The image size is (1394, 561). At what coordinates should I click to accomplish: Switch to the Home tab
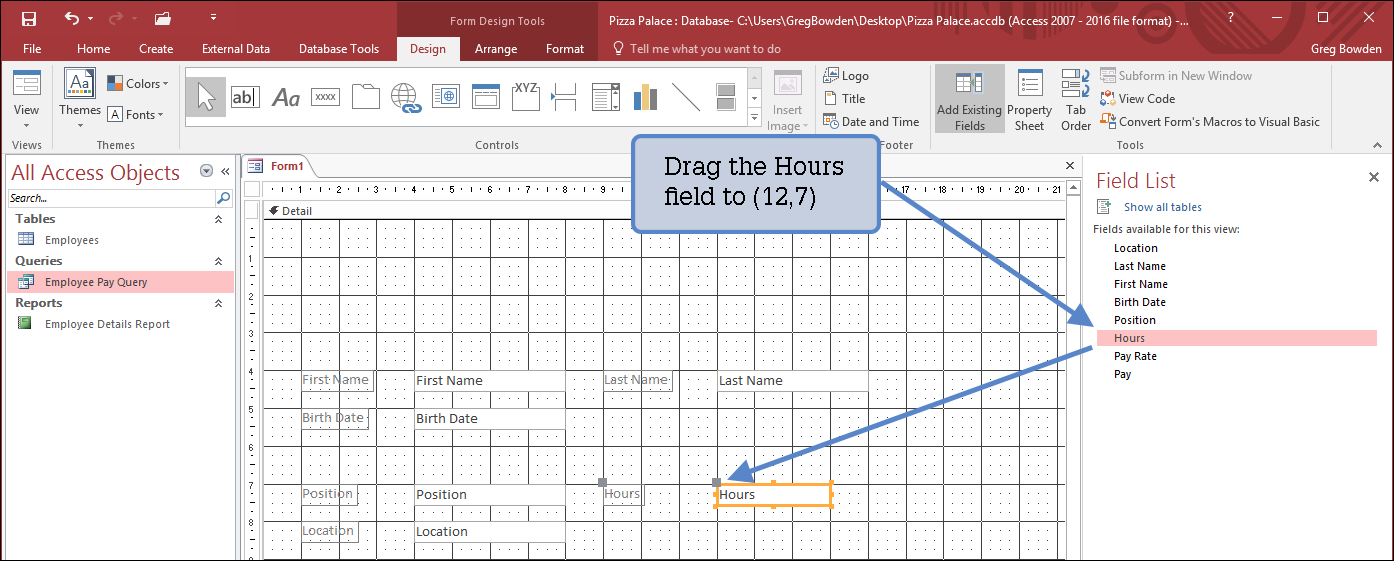(x=94, y=49)
